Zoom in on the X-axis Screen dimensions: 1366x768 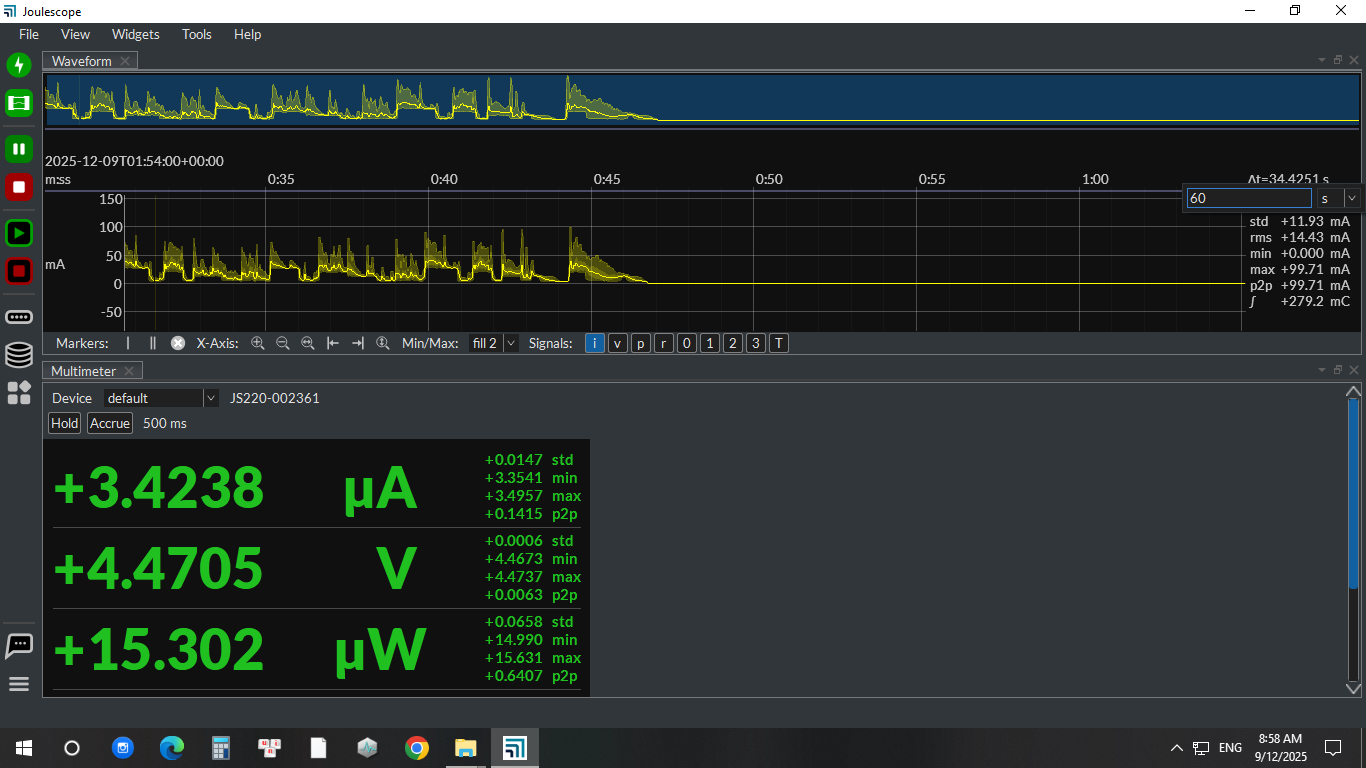(258, 343)
